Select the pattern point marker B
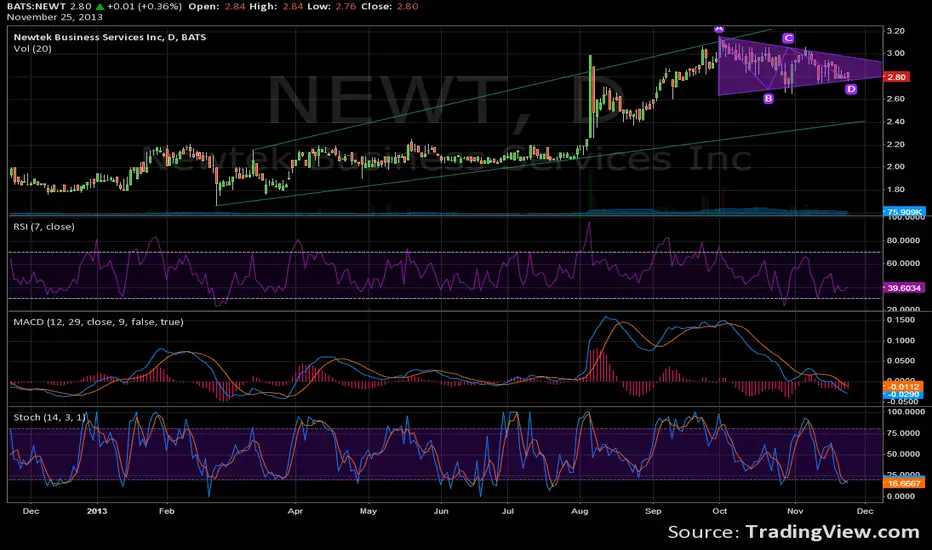Screen dimensions: 932x550 (x=769, y=98)
